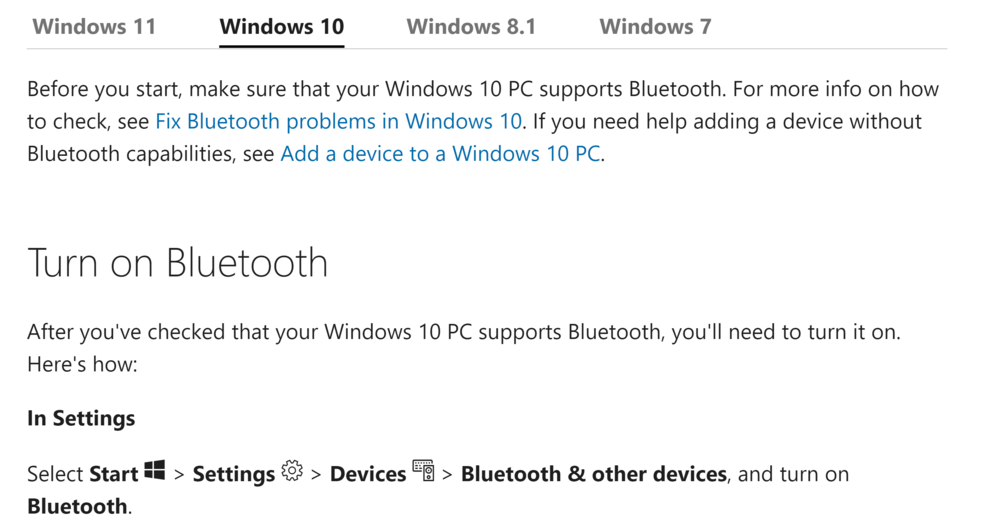Viewport: 1000px width, 524px height.
Task: Click the final bold 'Bluetooth' word
Action: pyautogui.click(x=77, y=506)
